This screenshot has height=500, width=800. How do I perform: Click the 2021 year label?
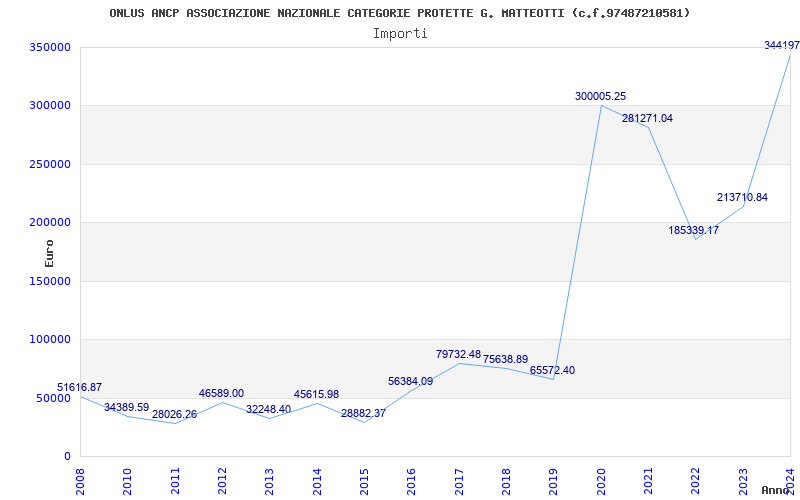pyautogui.click(x=648, y=481)
